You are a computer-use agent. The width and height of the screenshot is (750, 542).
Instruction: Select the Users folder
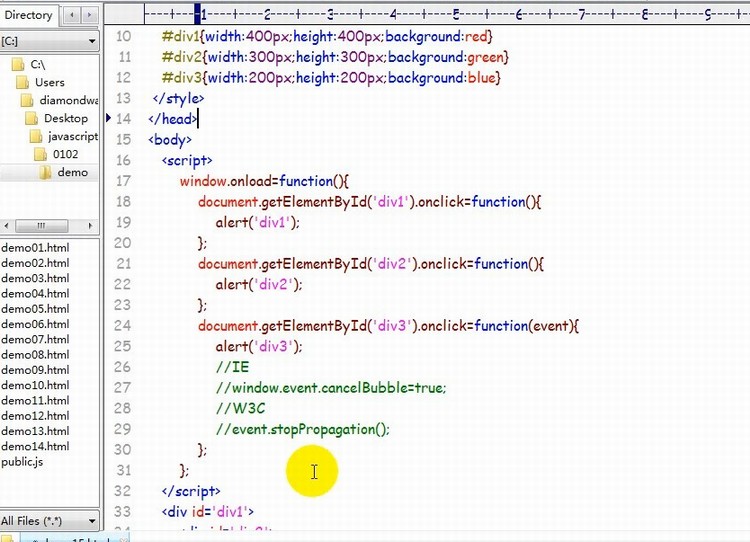click(x=50, y=82)
